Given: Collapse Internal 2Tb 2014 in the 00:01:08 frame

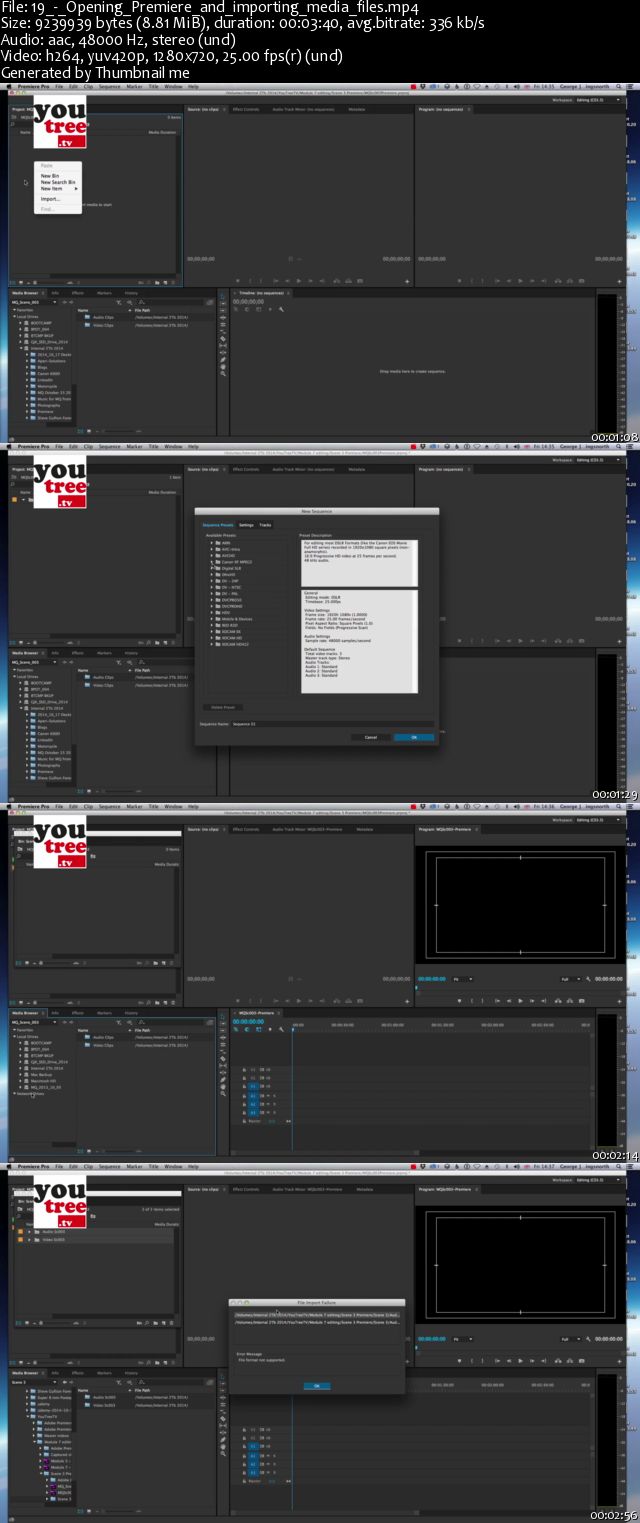Looking at the screenshot, I should [20, 348].
